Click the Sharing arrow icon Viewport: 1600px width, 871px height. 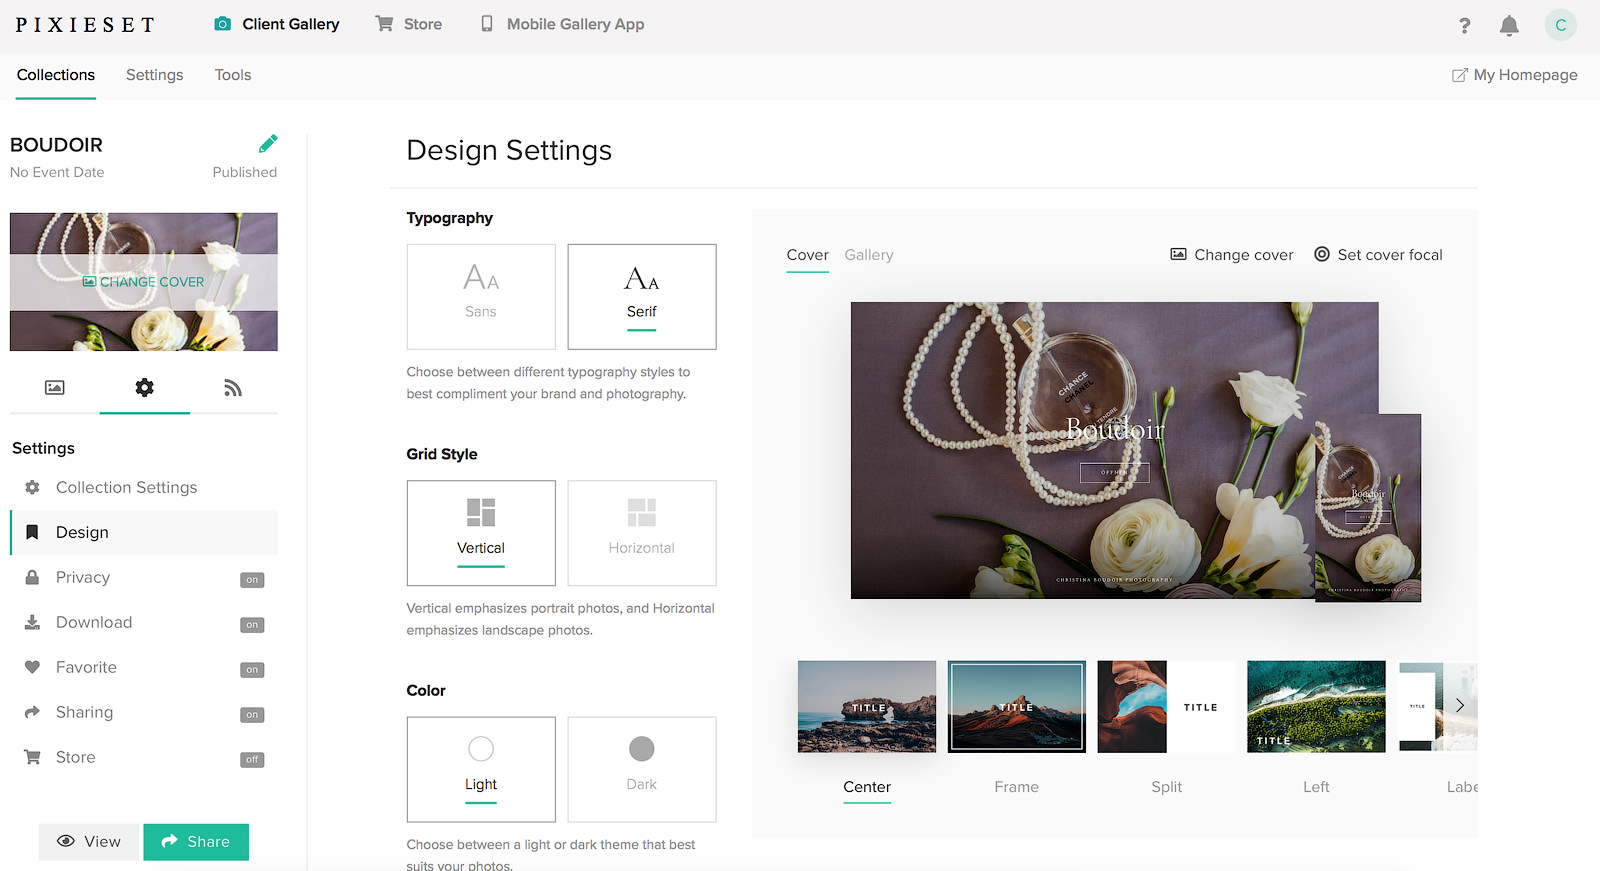(x=32, y=712)
